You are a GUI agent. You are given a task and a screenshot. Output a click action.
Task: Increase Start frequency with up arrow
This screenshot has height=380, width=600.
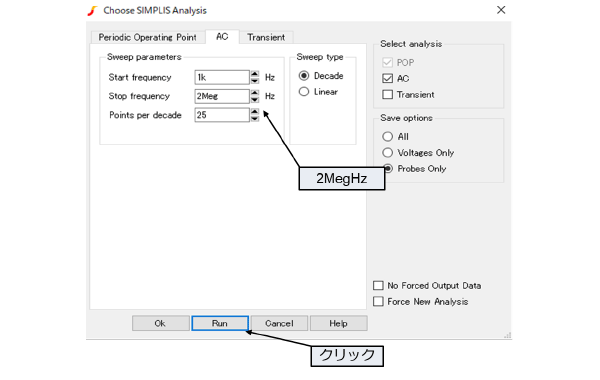point(255,74)
